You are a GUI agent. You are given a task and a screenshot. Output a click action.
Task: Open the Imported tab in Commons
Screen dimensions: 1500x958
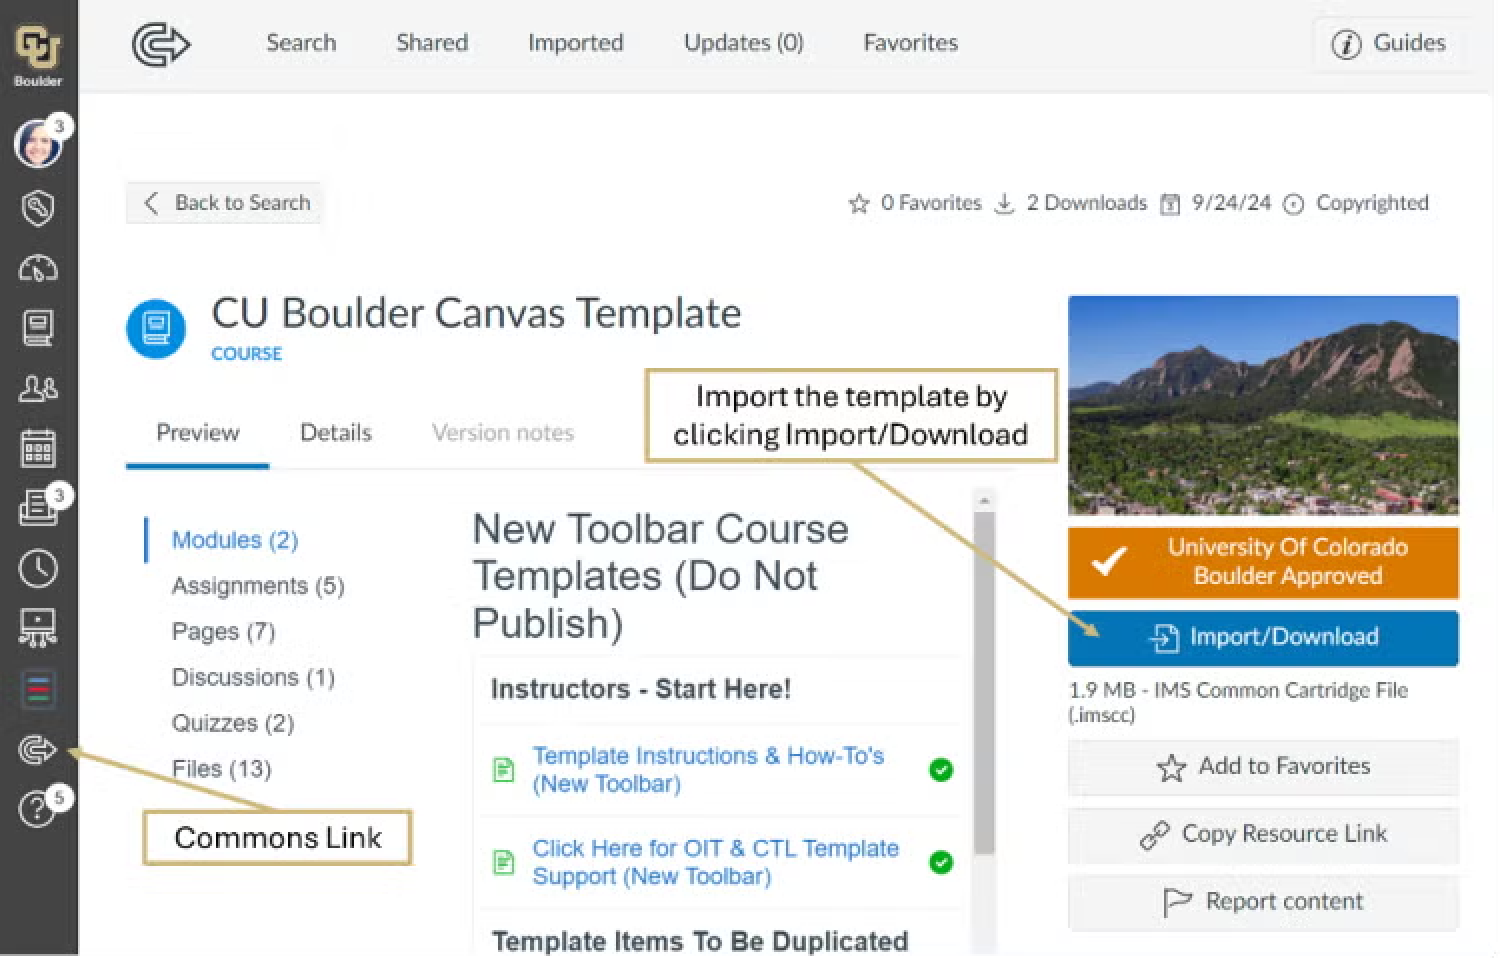point(576,43)
